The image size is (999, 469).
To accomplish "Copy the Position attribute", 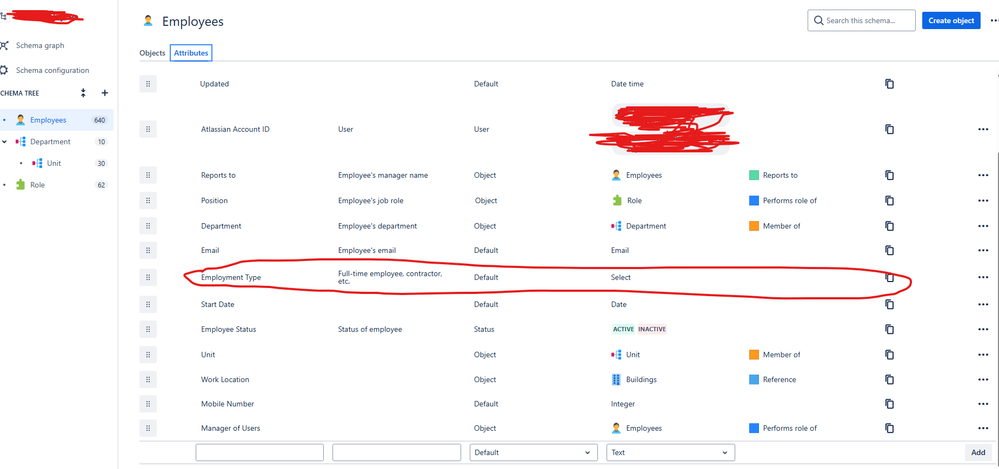I will pyautogui.click(x=889, y=201).
